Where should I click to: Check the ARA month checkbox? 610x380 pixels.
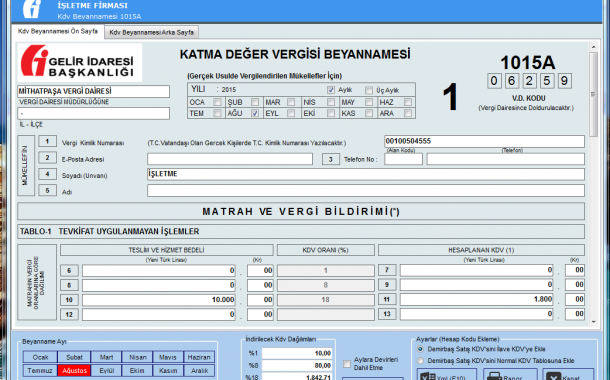tap(408, 113)
